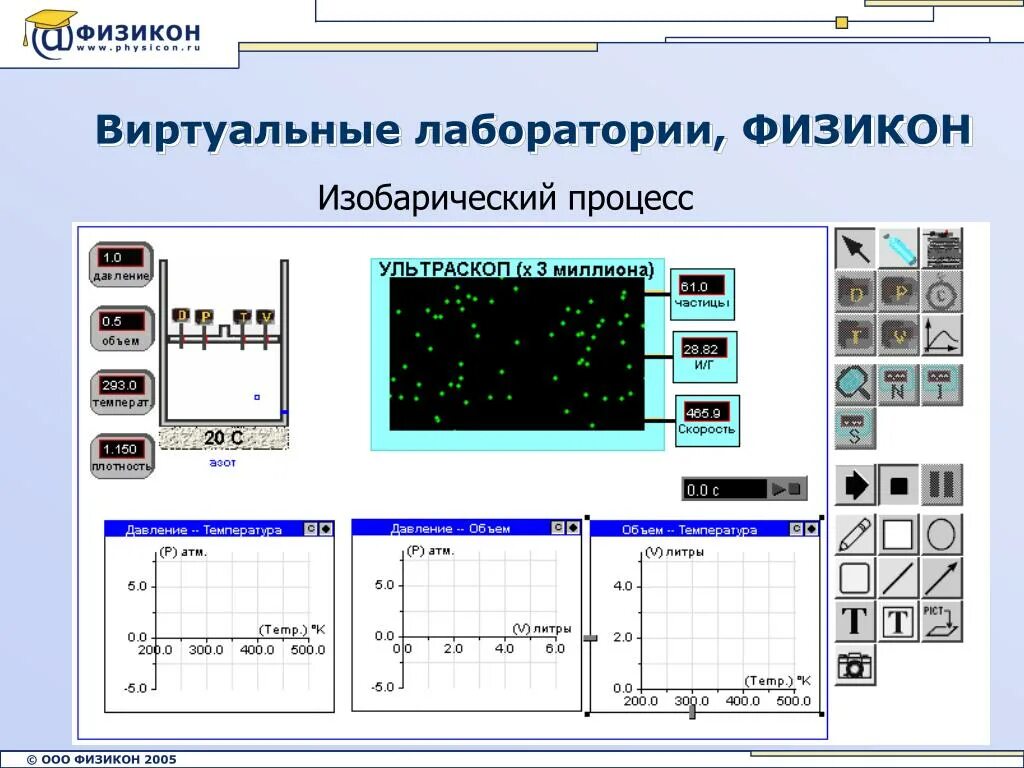The height and width of the screenshot is (768, 1024).
Task: Click the объем readout showing 0.5
Action: pyautogui.click(x=121, y=328)
